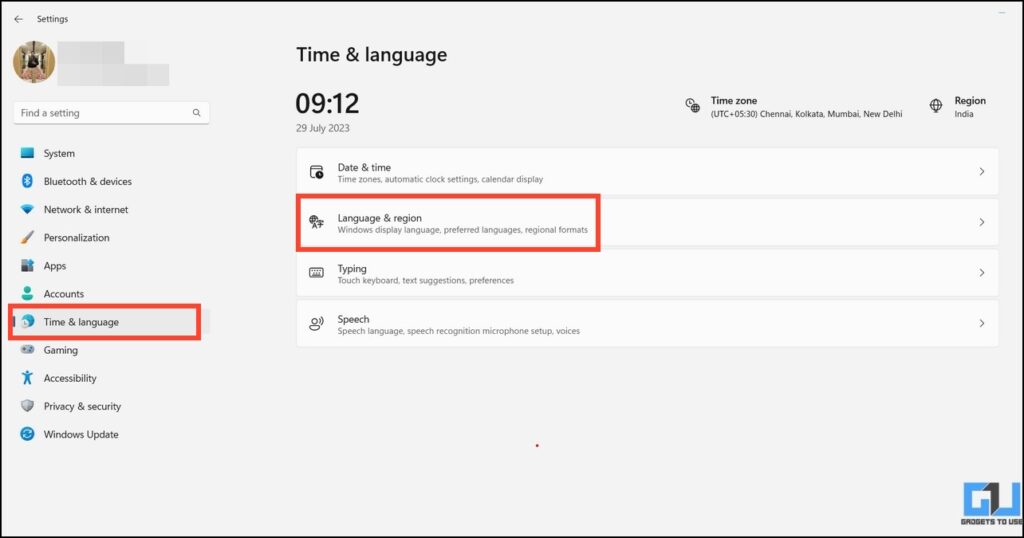The width and height of the screenshot is (1024, 538).
Task: Open Speech settings
Action: pos(647,324)
